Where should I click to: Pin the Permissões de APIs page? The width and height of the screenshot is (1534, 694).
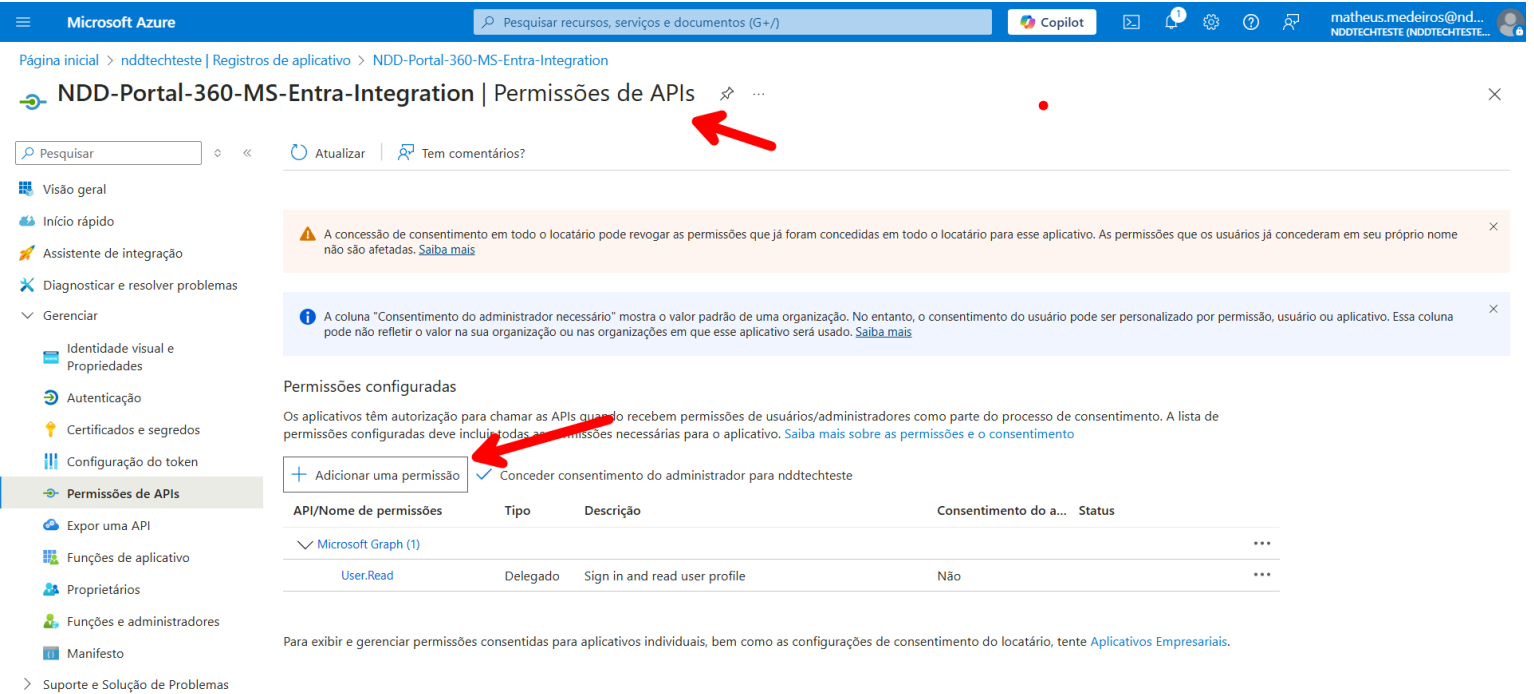pos(727,94)
